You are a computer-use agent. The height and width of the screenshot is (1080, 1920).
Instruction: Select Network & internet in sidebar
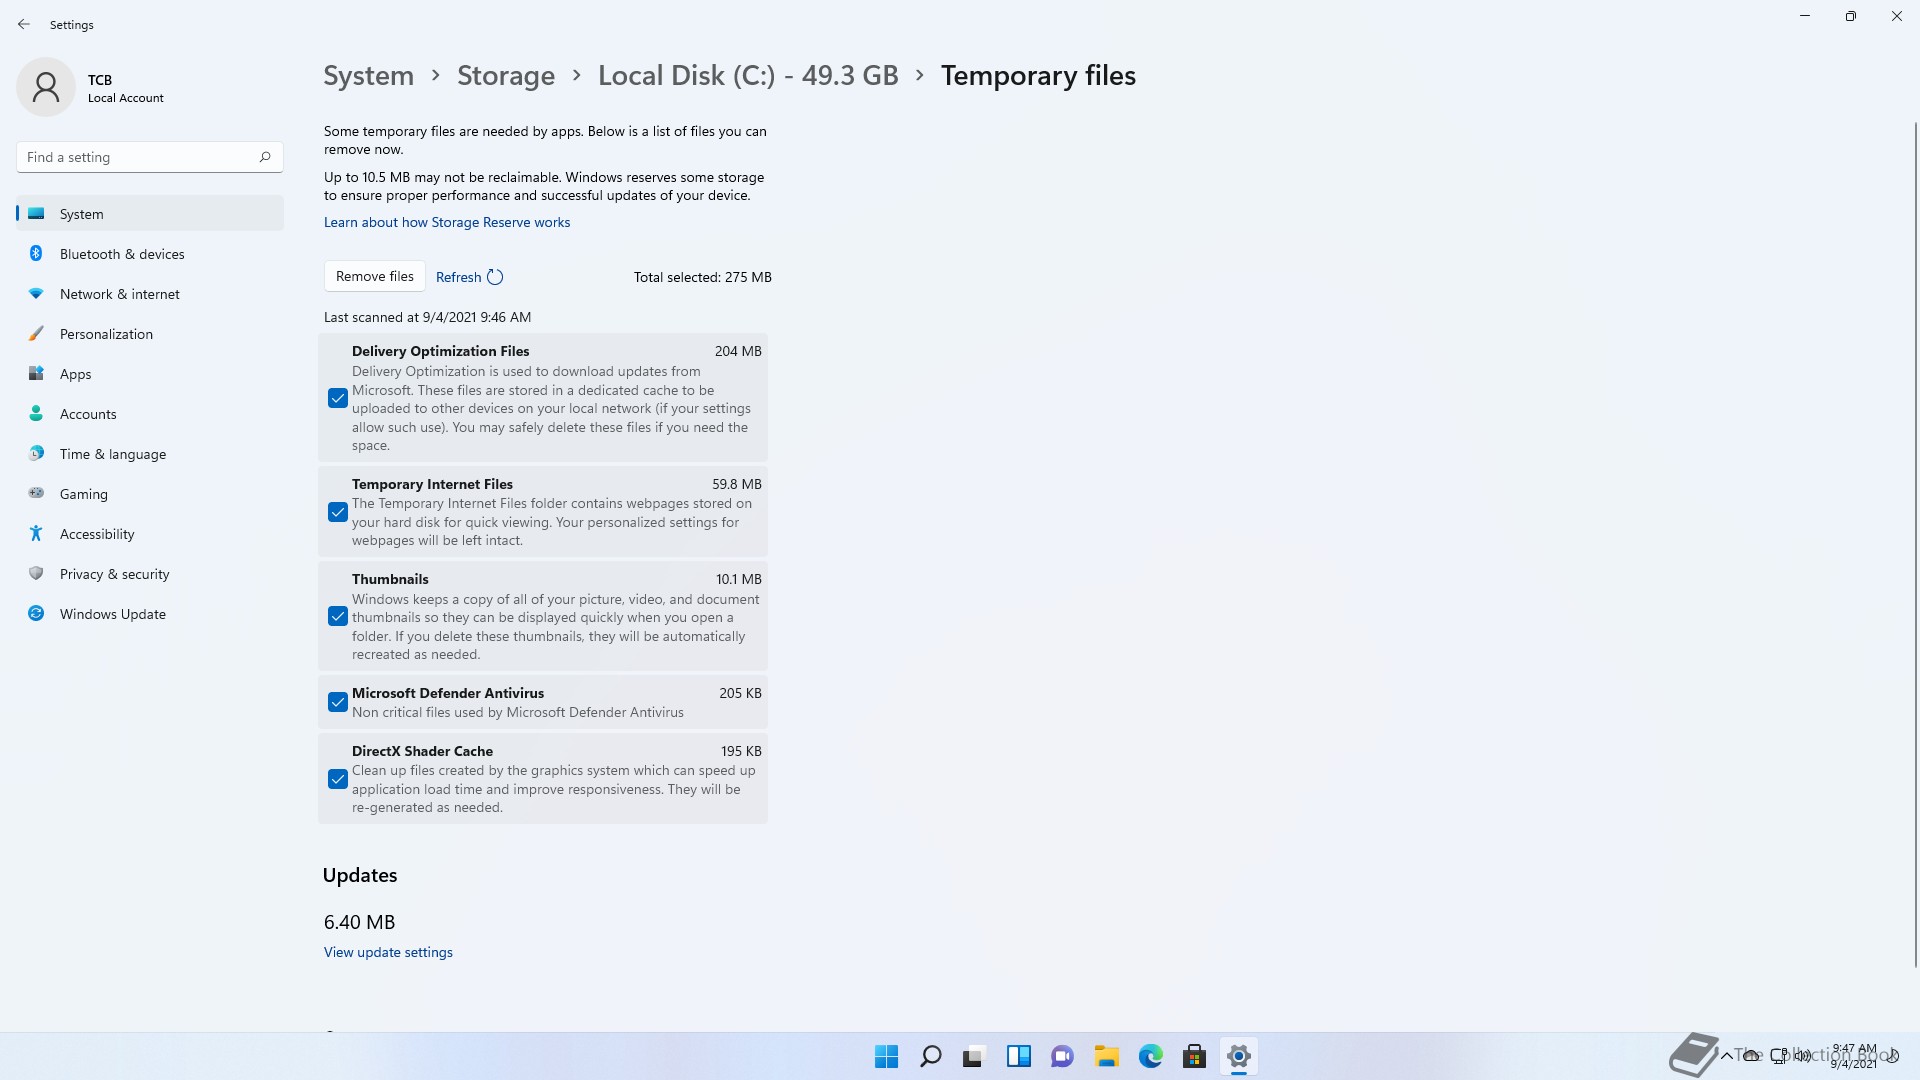pos(150,294)
